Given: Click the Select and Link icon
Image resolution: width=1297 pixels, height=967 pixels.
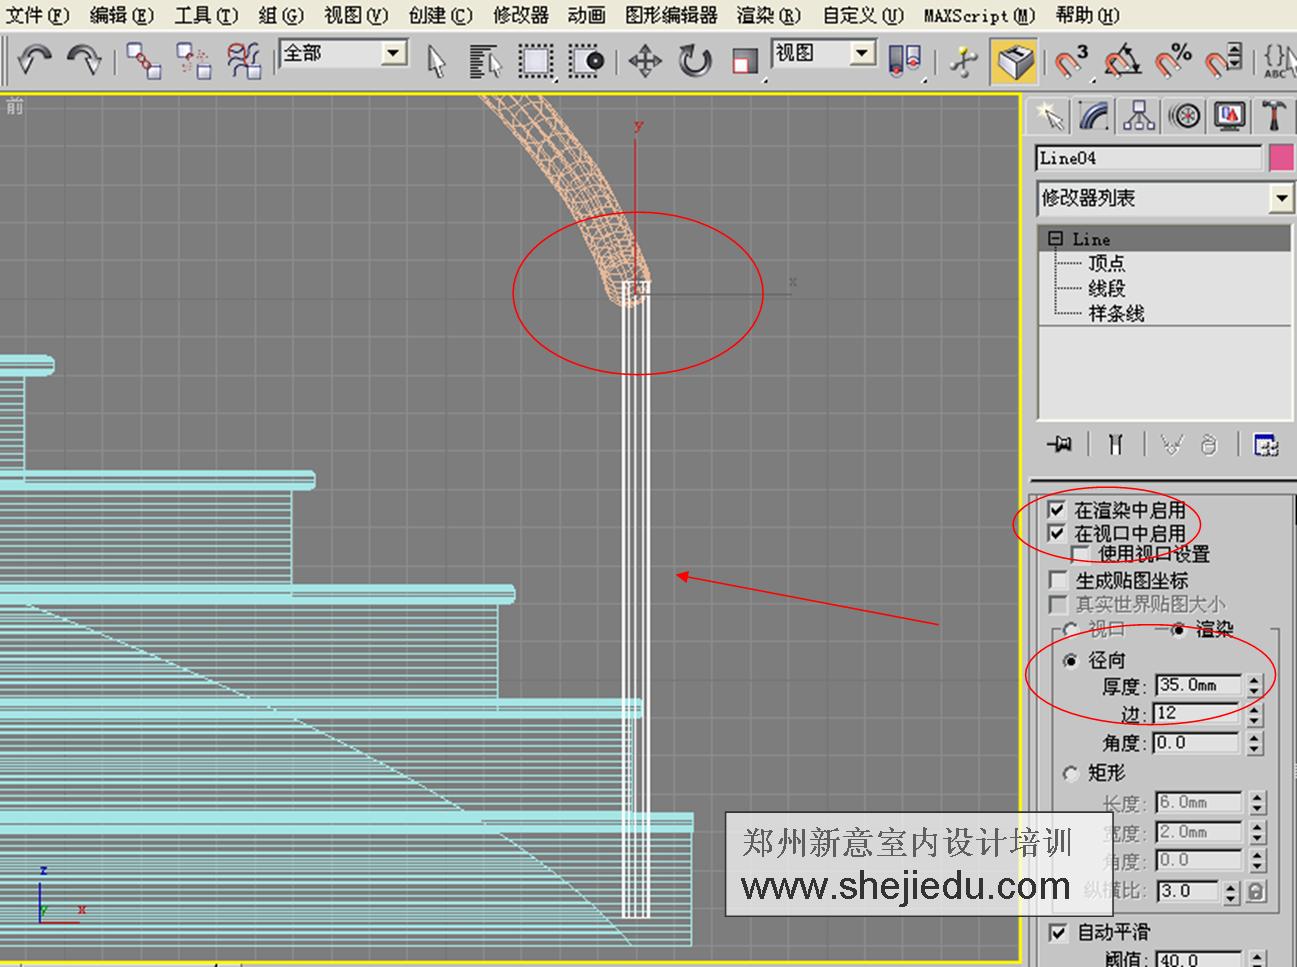Looking at the screenshot, I should [143, 60].
